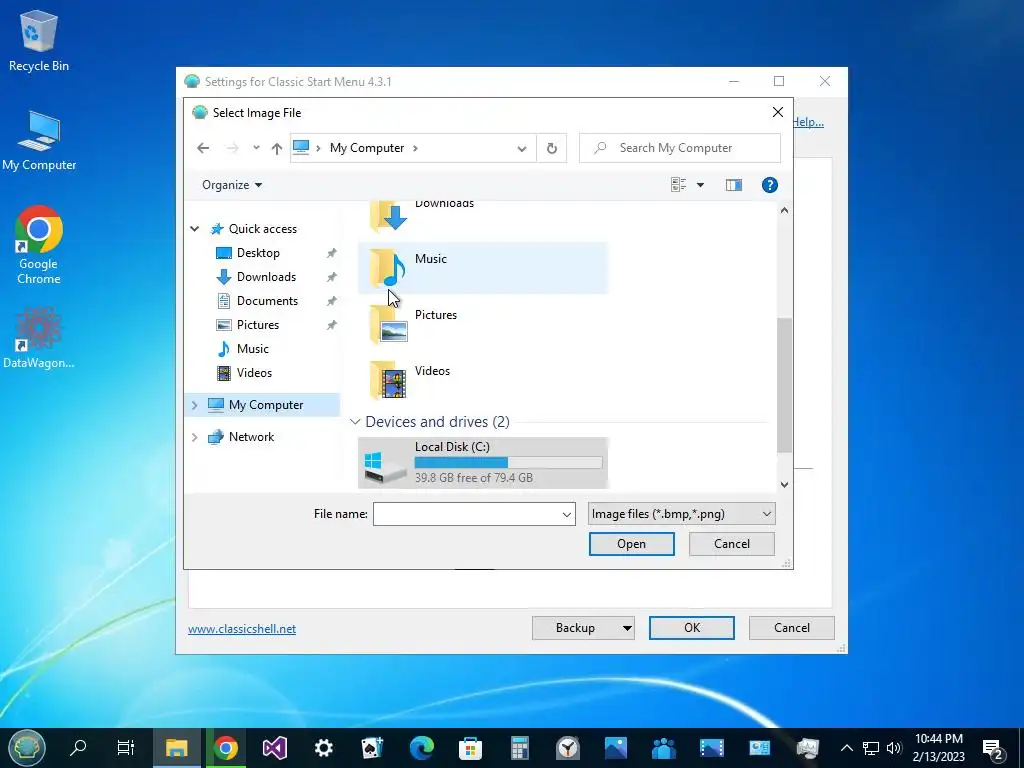Image resolution: width=1024 pixels, height=768 pixels.
Task: Visit the www.classicshell.net link
Action: 242,629
